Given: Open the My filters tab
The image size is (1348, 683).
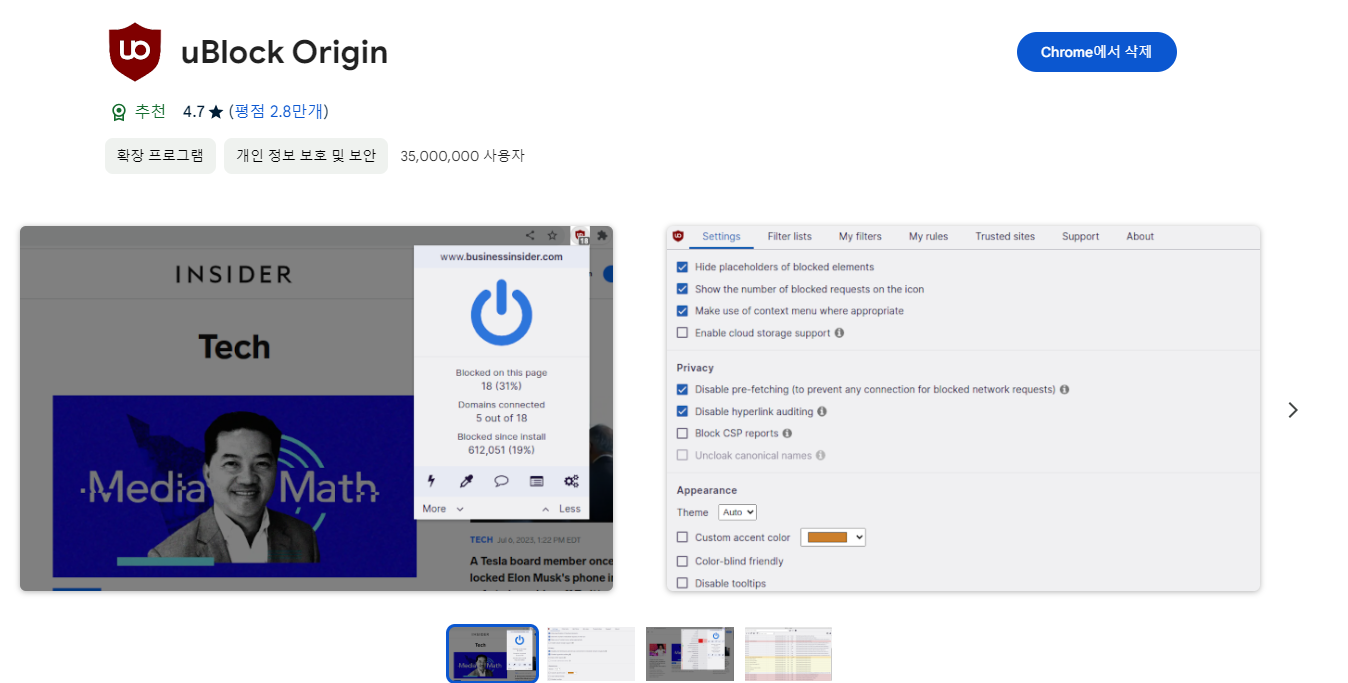Looking at the screenshot, I should pos(860,237).
